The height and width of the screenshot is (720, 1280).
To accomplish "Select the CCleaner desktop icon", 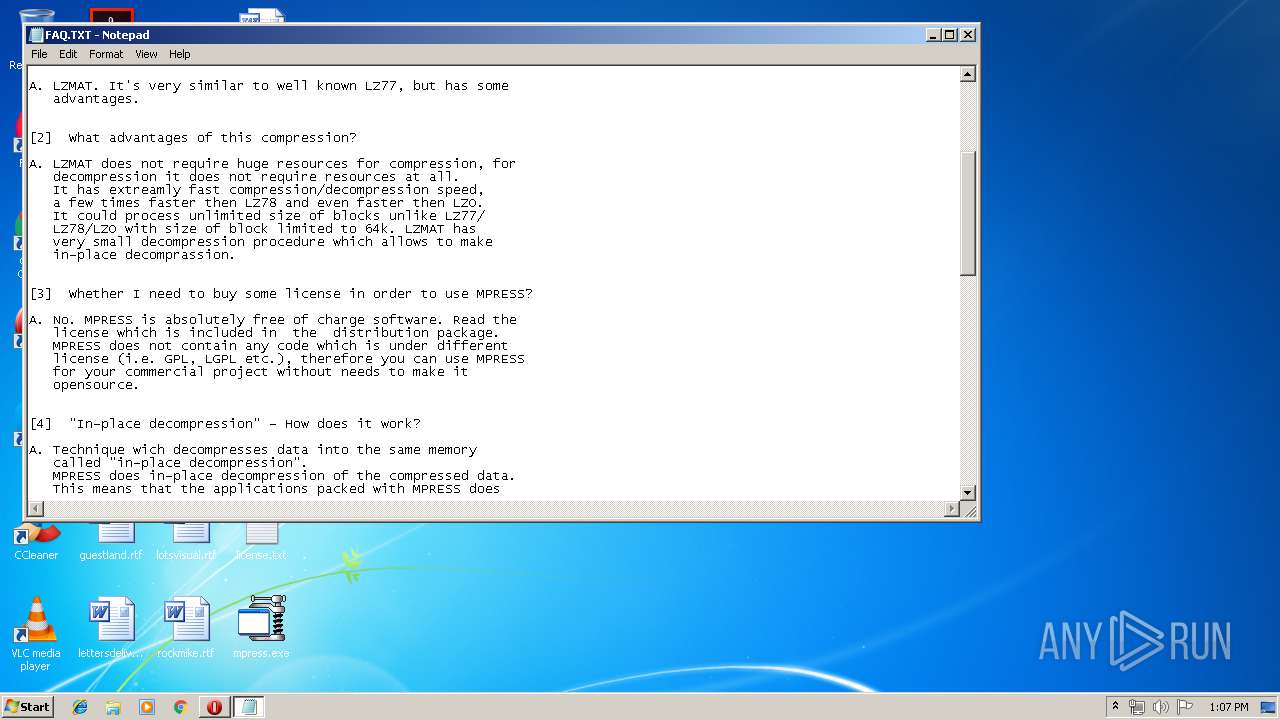I will pyautogui.click(x=36, y=541).
